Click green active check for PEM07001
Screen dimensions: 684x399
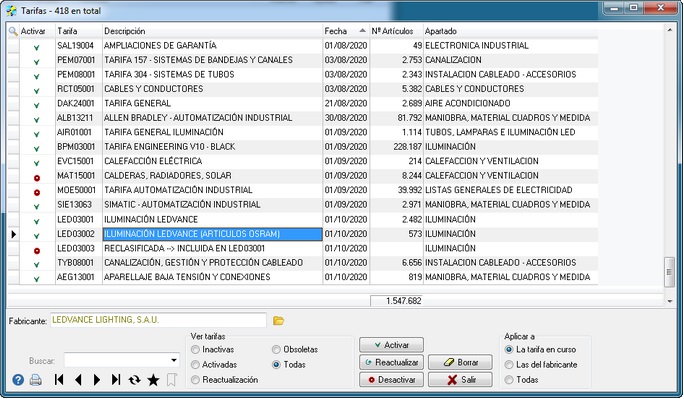click(37, 62)
